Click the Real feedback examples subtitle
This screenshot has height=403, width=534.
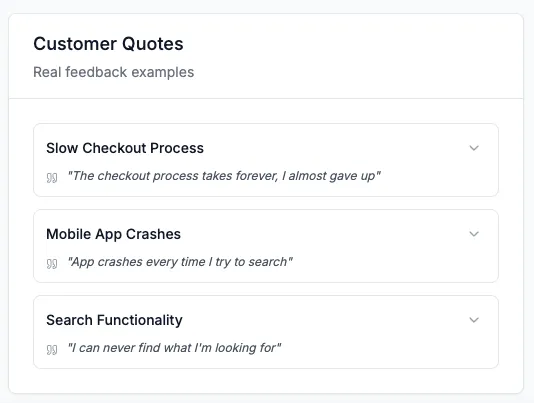[x=114, y=72]
